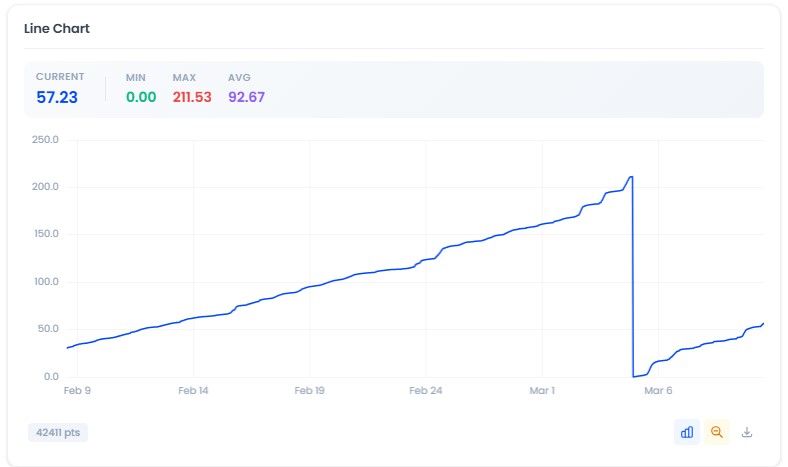
Task: Toggle the bar chart statistics icon
Action: pos(687,432)
